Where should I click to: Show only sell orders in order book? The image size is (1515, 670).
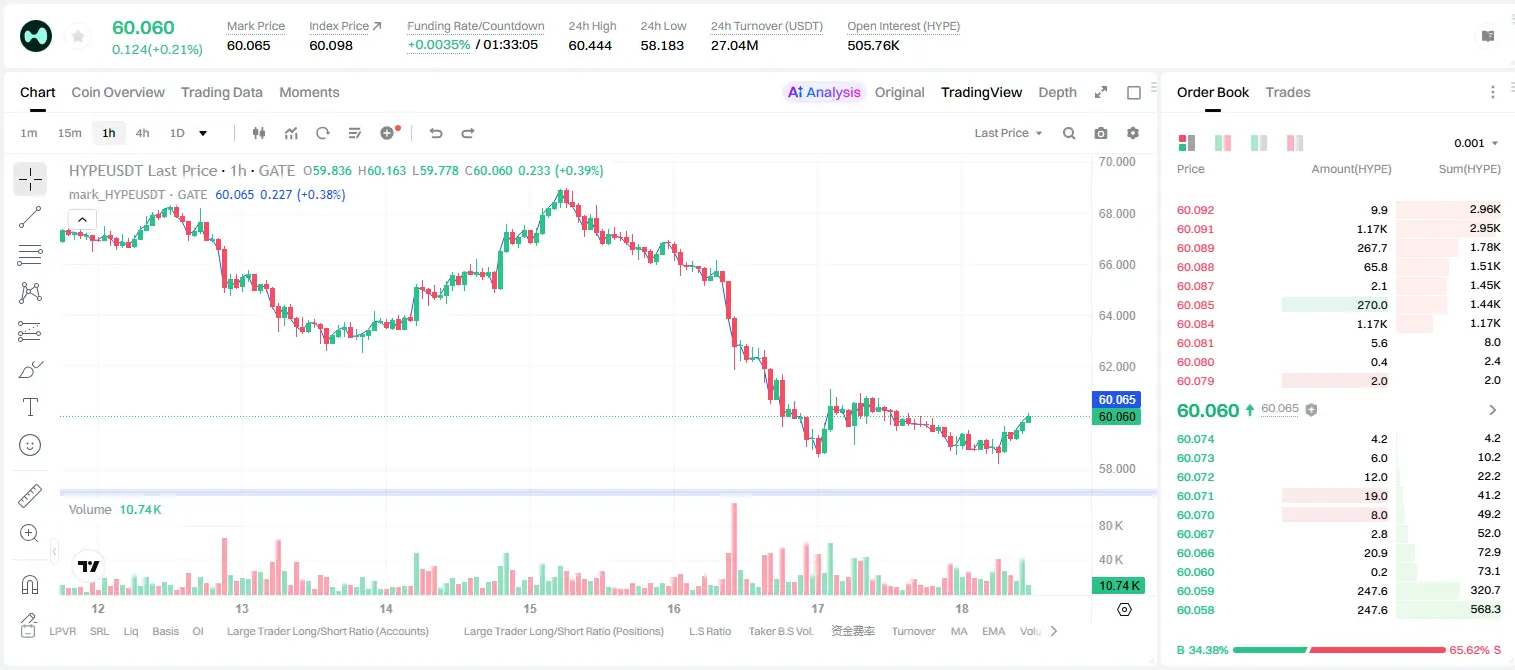(x=1295, y=143)
